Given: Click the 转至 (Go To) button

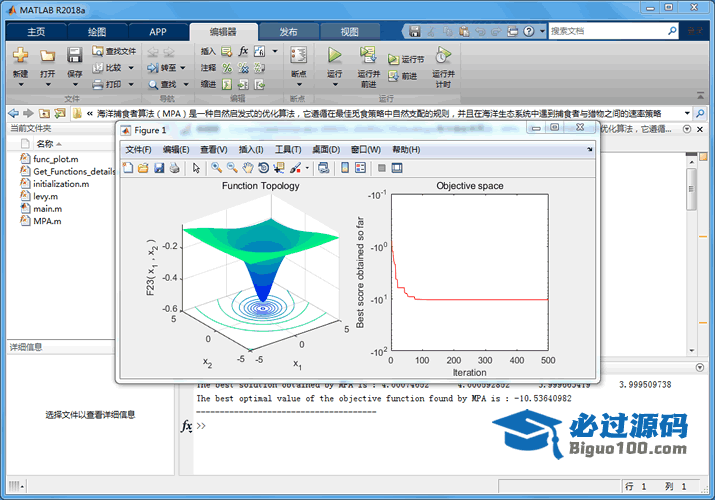Looking at the screenshot, I should [162, 68].
